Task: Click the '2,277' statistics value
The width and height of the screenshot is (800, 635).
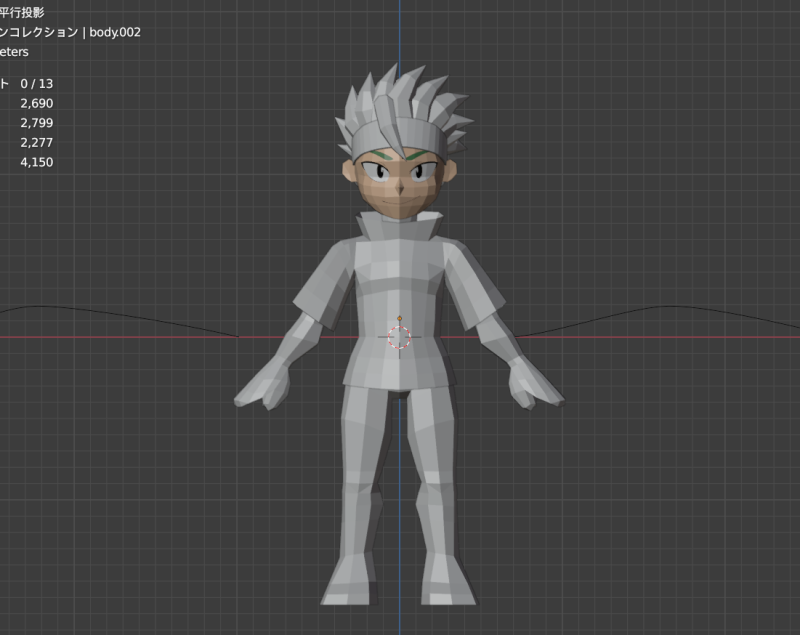Action: (37, 143)
